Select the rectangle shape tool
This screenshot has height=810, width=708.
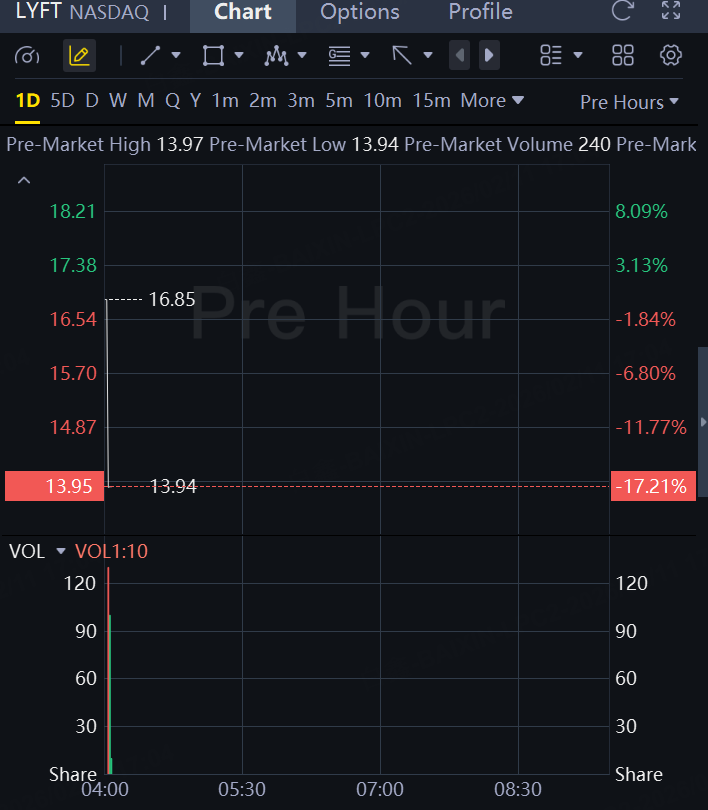pyautogui.click(x=213, y=56)
